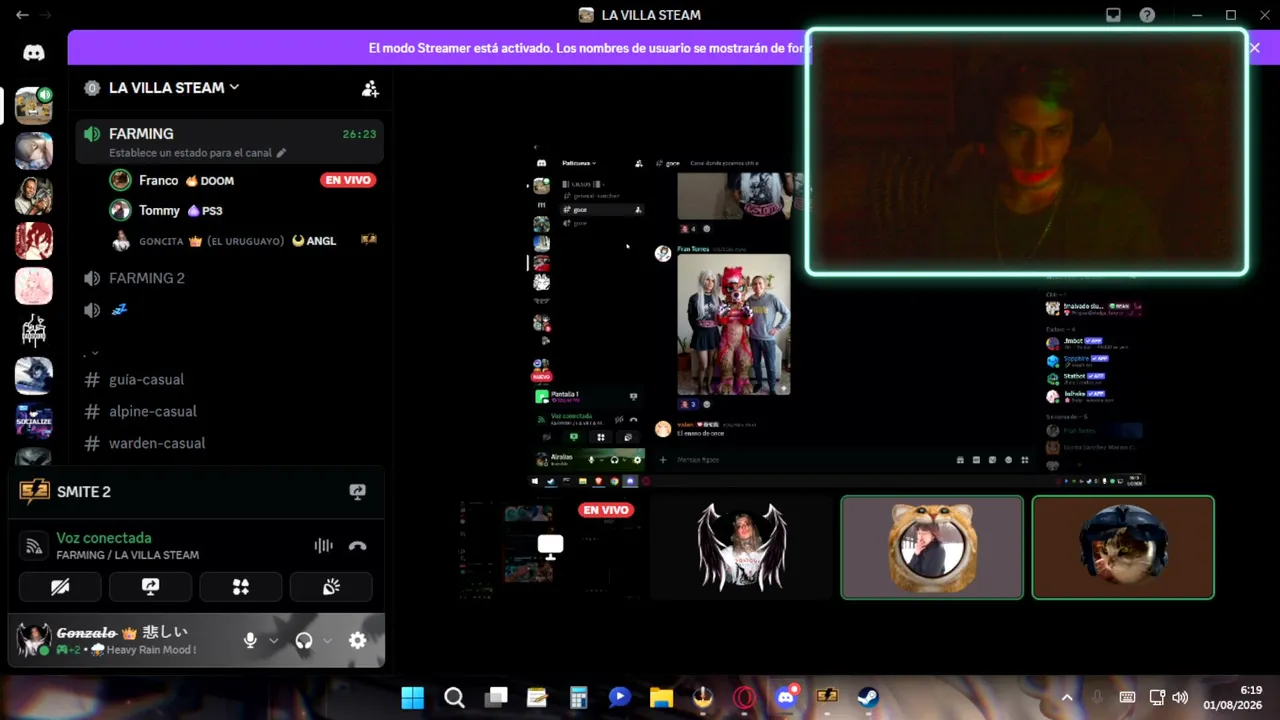The width and height of the screenshot is (1280, 720).
Task: Open the help question mark icon
Action: coord(1147,15)
